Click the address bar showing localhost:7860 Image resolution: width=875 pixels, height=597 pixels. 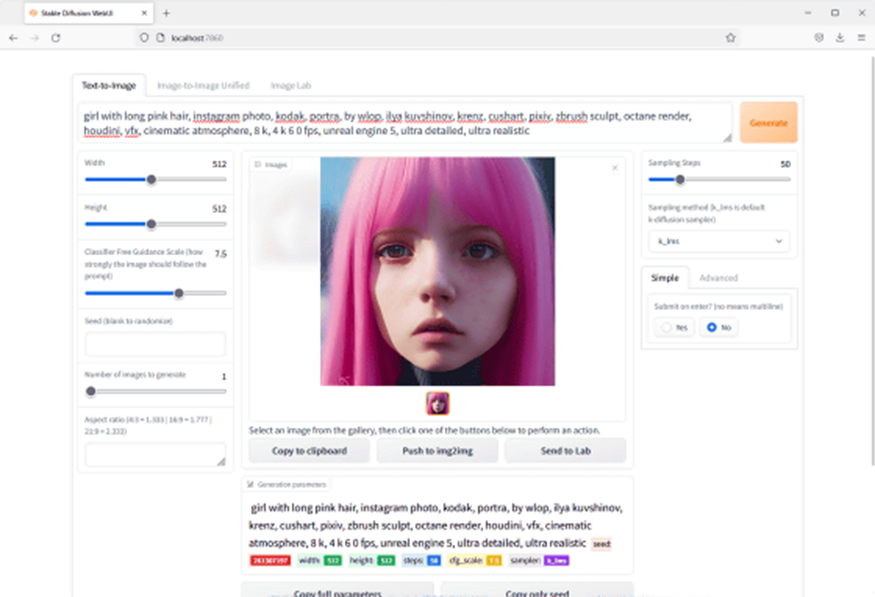(438, 38)
